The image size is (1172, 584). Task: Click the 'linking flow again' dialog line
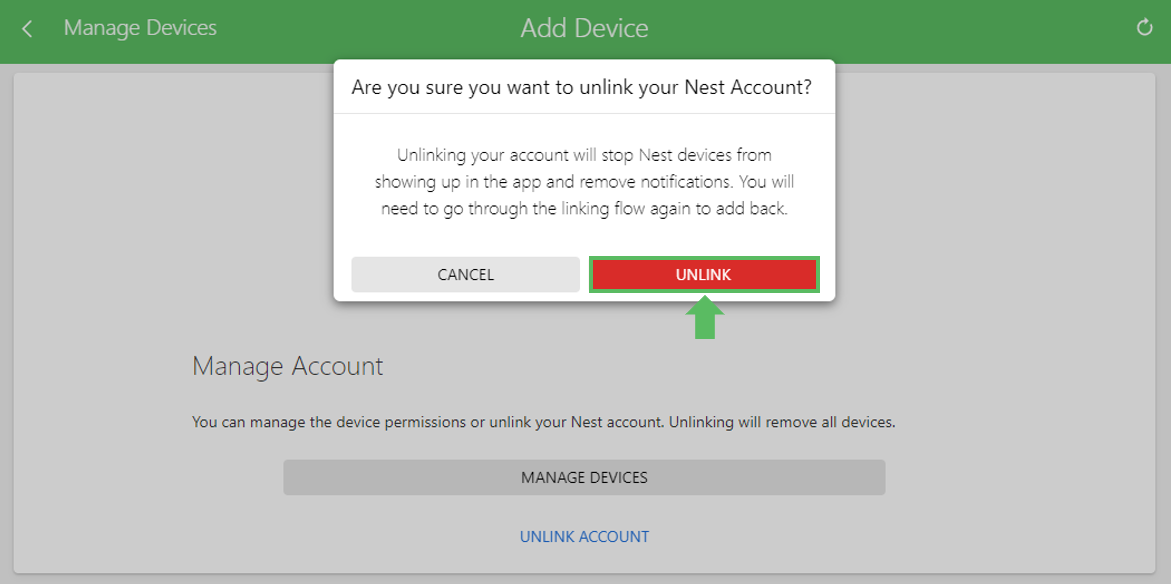coord(585,209)
